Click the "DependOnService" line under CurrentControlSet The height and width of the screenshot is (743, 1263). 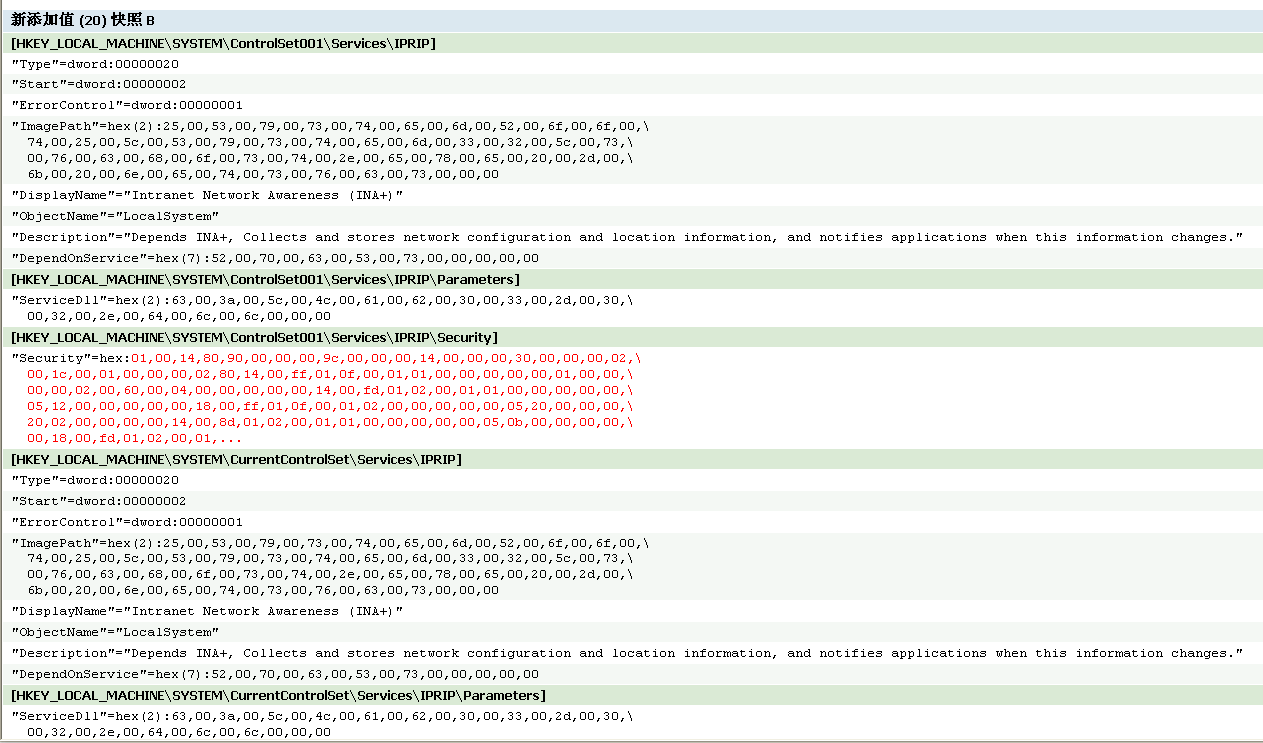275,674
